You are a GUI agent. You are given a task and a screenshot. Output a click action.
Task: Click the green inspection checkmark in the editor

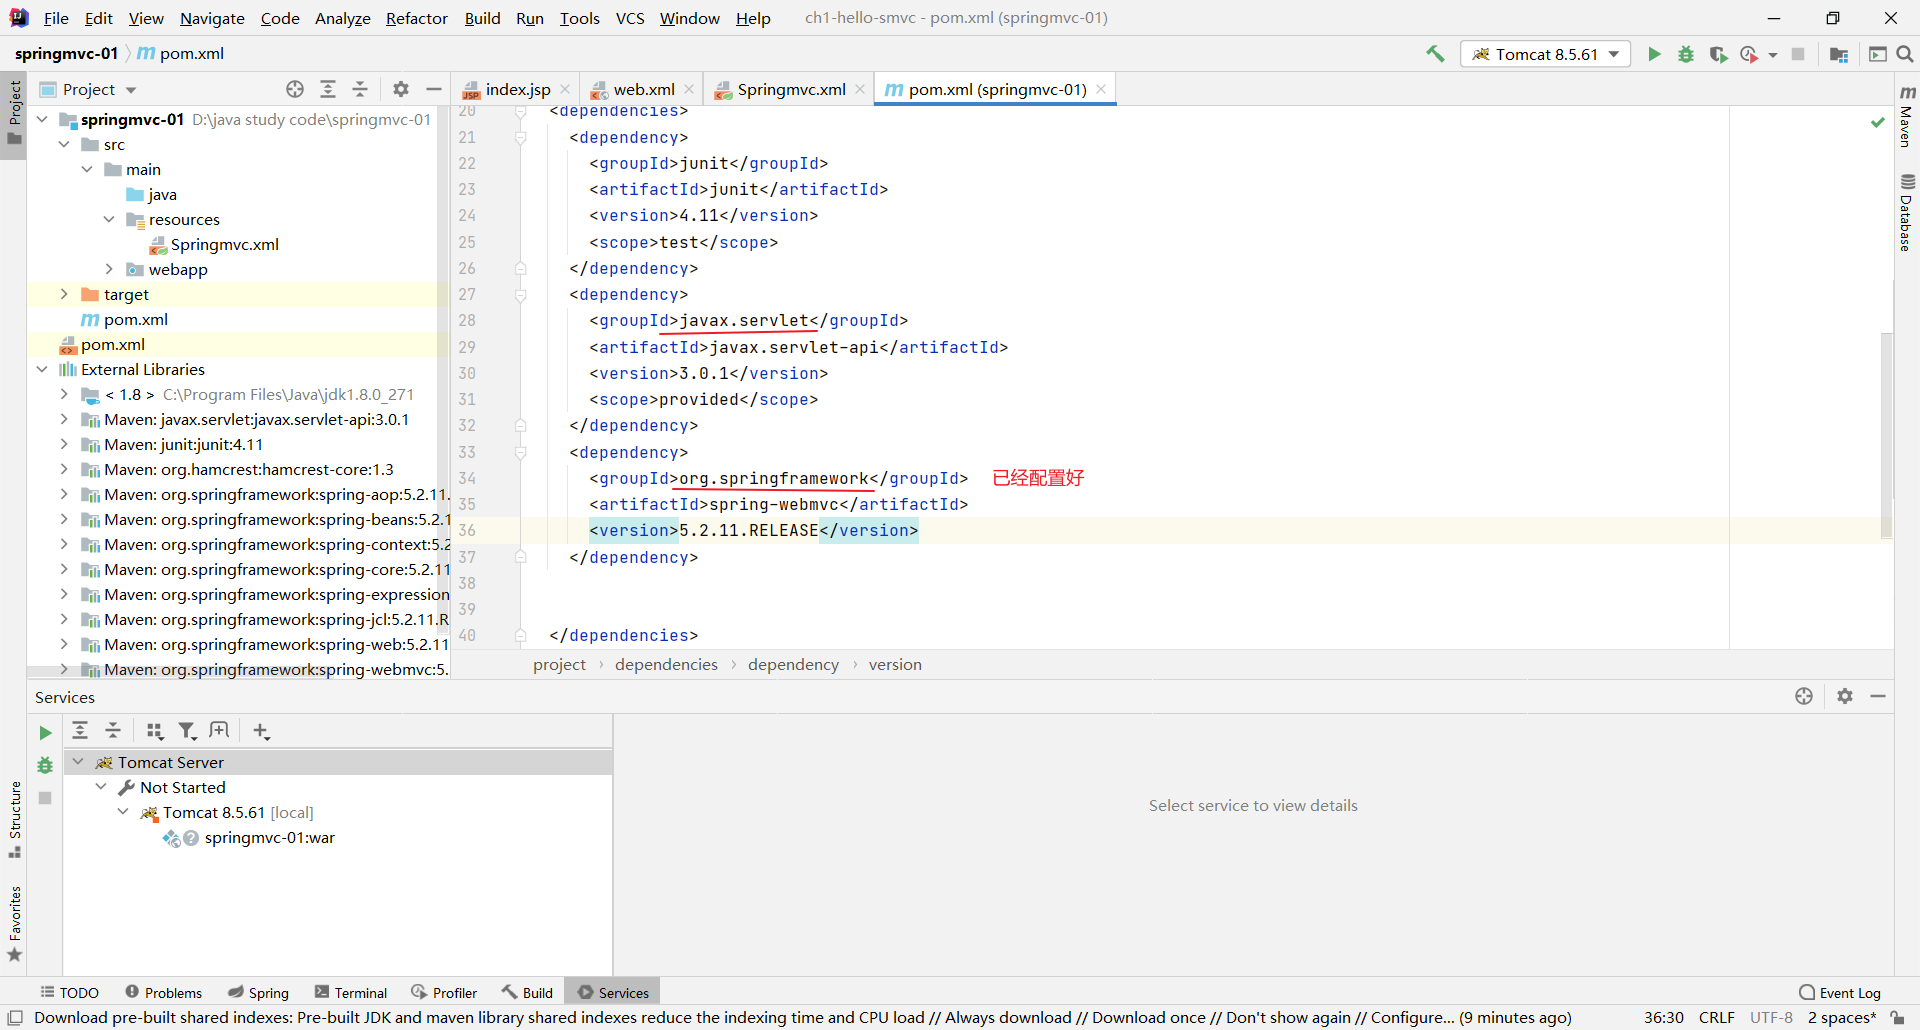(1878, 122)
